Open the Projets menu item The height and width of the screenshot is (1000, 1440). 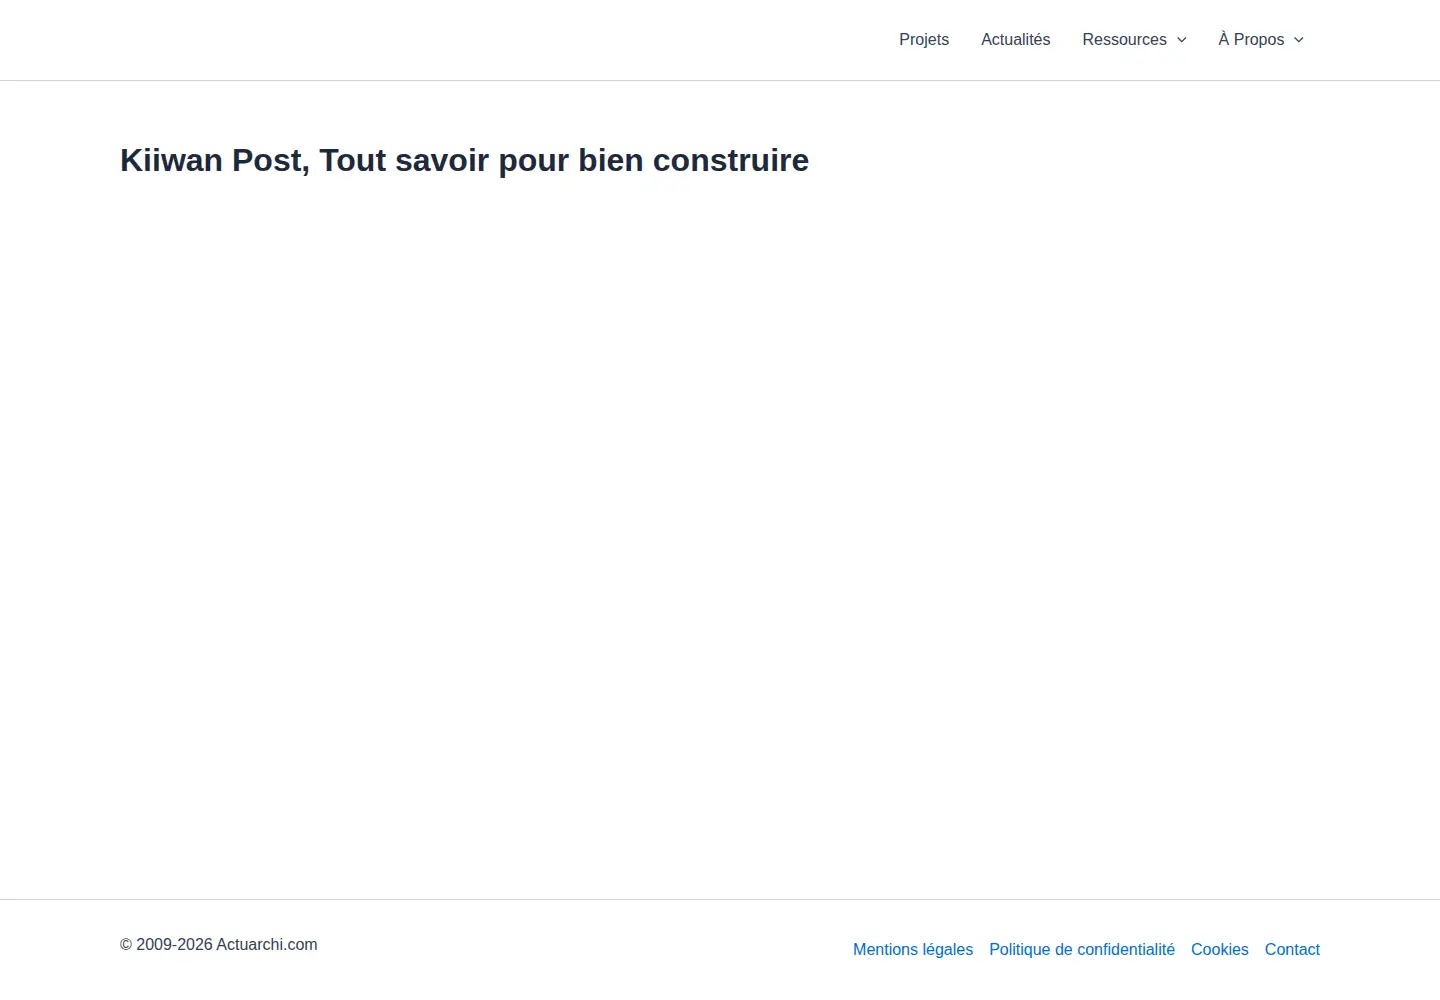pyautogui.click(x=924, y=40)
